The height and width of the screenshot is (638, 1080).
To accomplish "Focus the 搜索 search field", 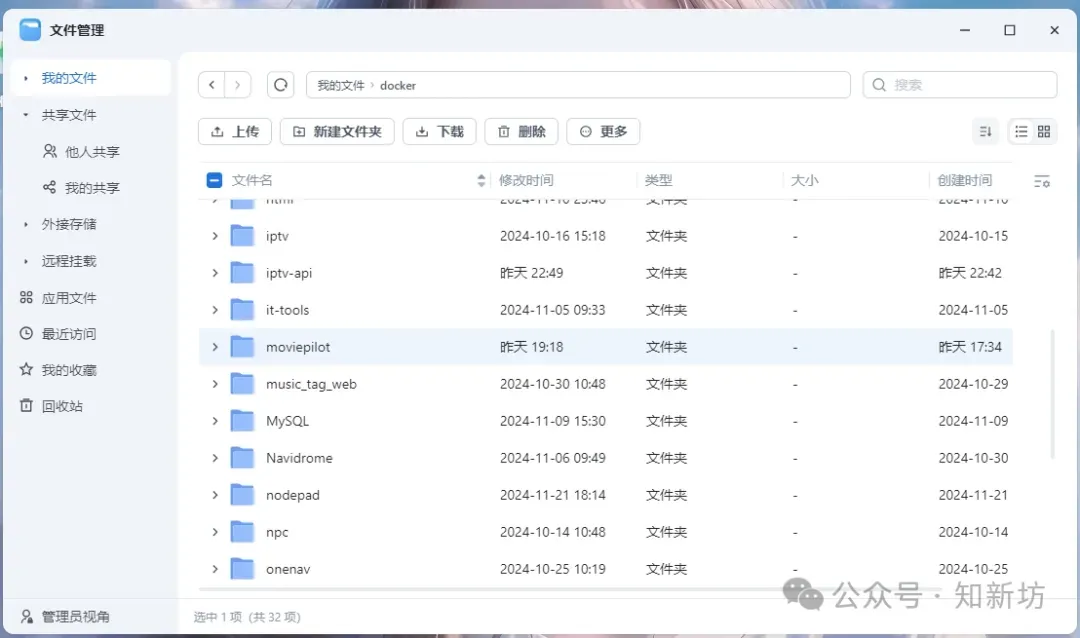I will click(x=960, y=85).
